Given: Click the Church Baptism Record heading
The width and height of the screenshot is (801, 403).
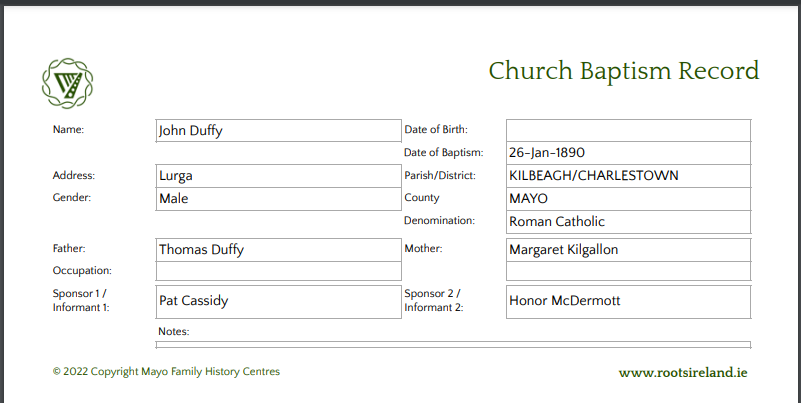Looking at the screenshot, I should (624, 71).
